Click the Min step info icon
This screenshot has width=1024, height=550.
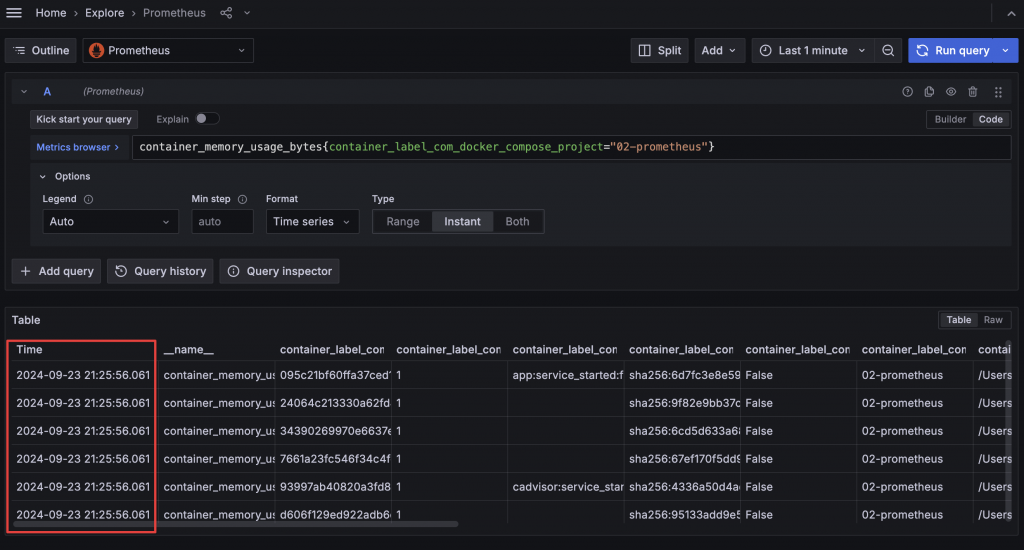[242, 199]
